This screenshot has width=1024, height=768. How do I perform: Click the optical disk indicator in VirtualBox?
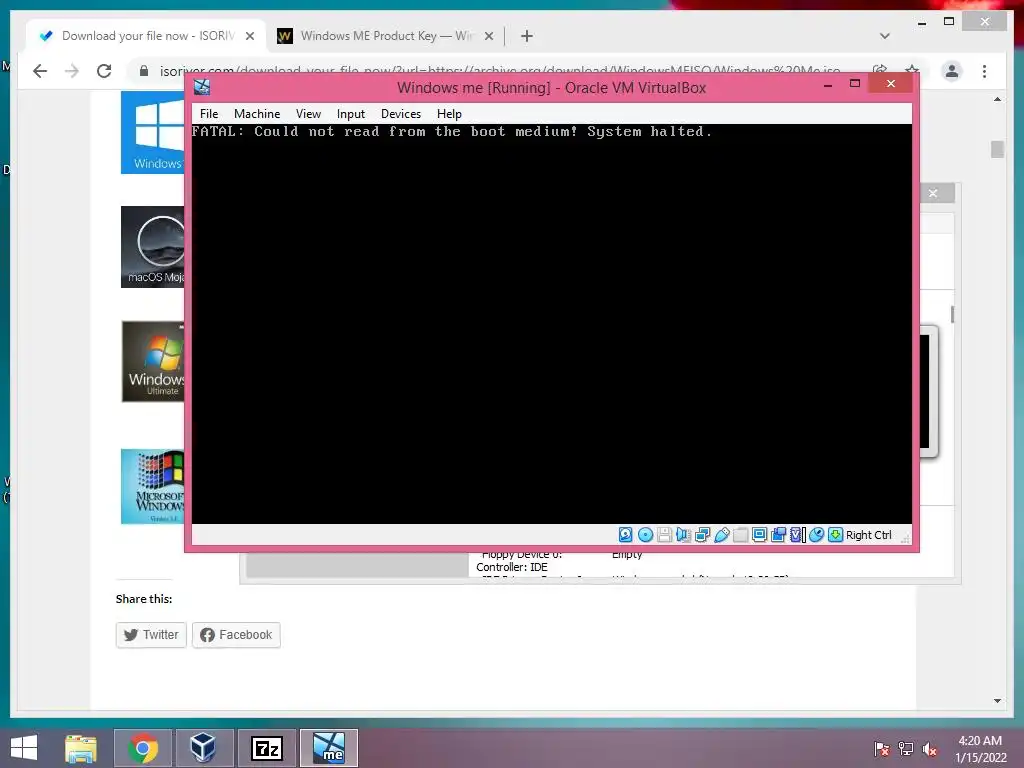pos(645,535)
